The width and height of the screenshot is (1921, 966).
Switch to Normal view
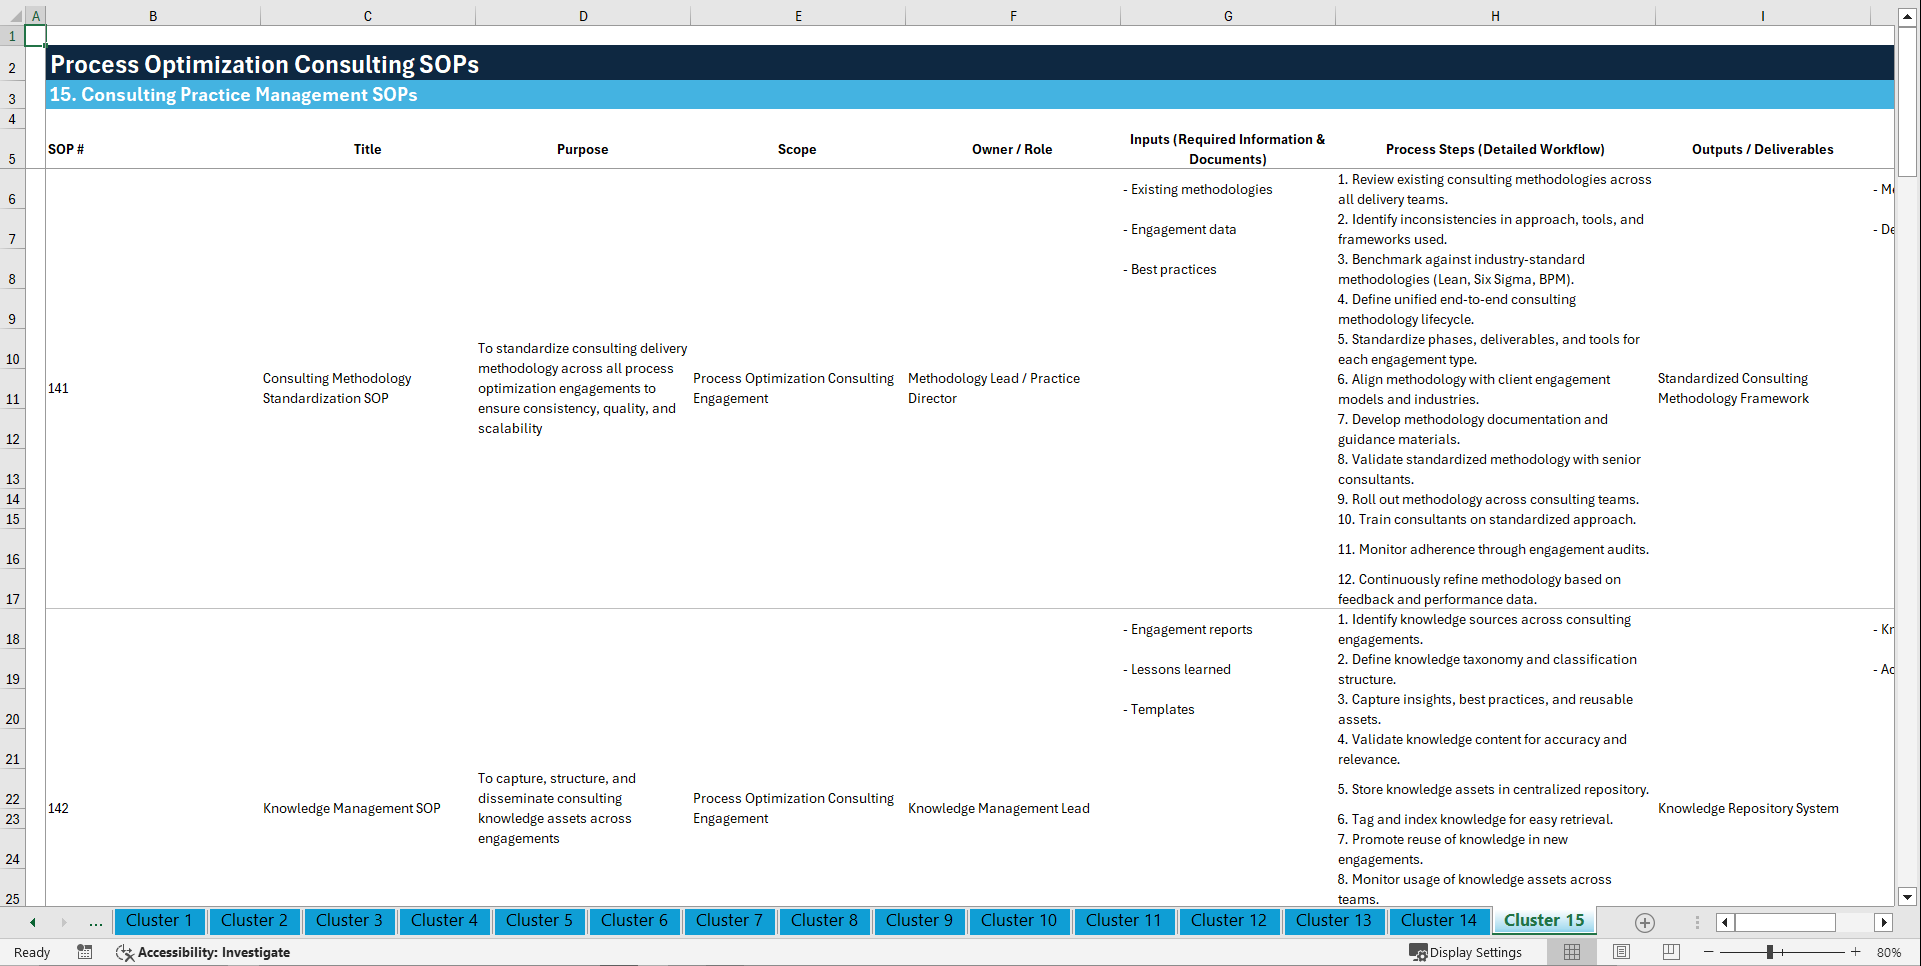1572,952
